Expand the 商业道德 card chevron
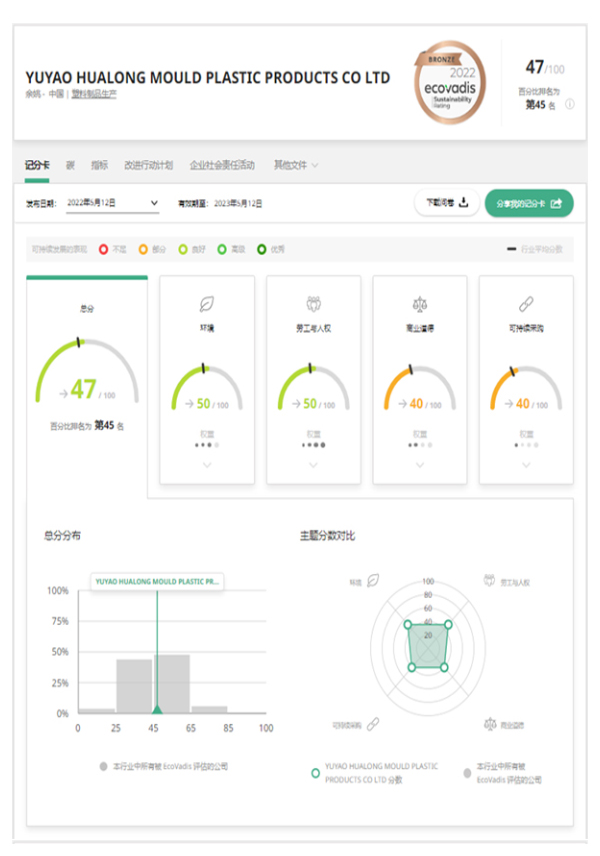The height and width of the screenshot is (856, 600). (x=420, y=465)
